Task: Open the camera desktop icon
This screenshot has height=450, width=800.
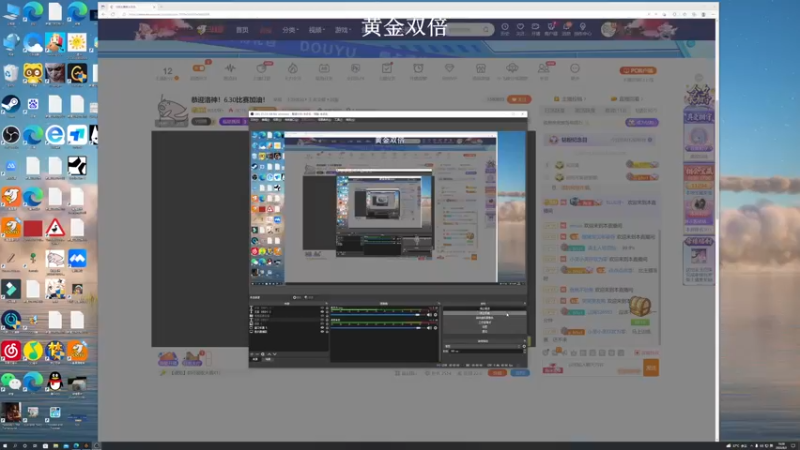Action: click(77, 383)
